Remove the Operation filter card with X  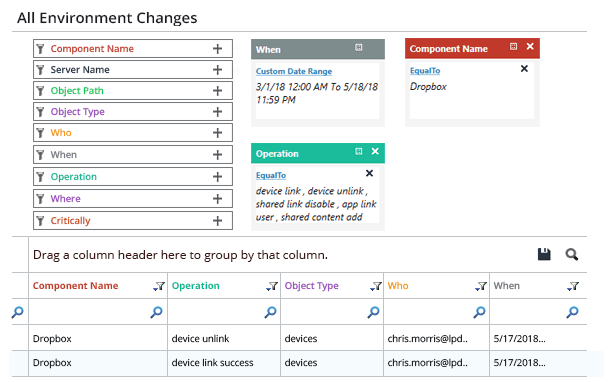[x=375, y=151]
